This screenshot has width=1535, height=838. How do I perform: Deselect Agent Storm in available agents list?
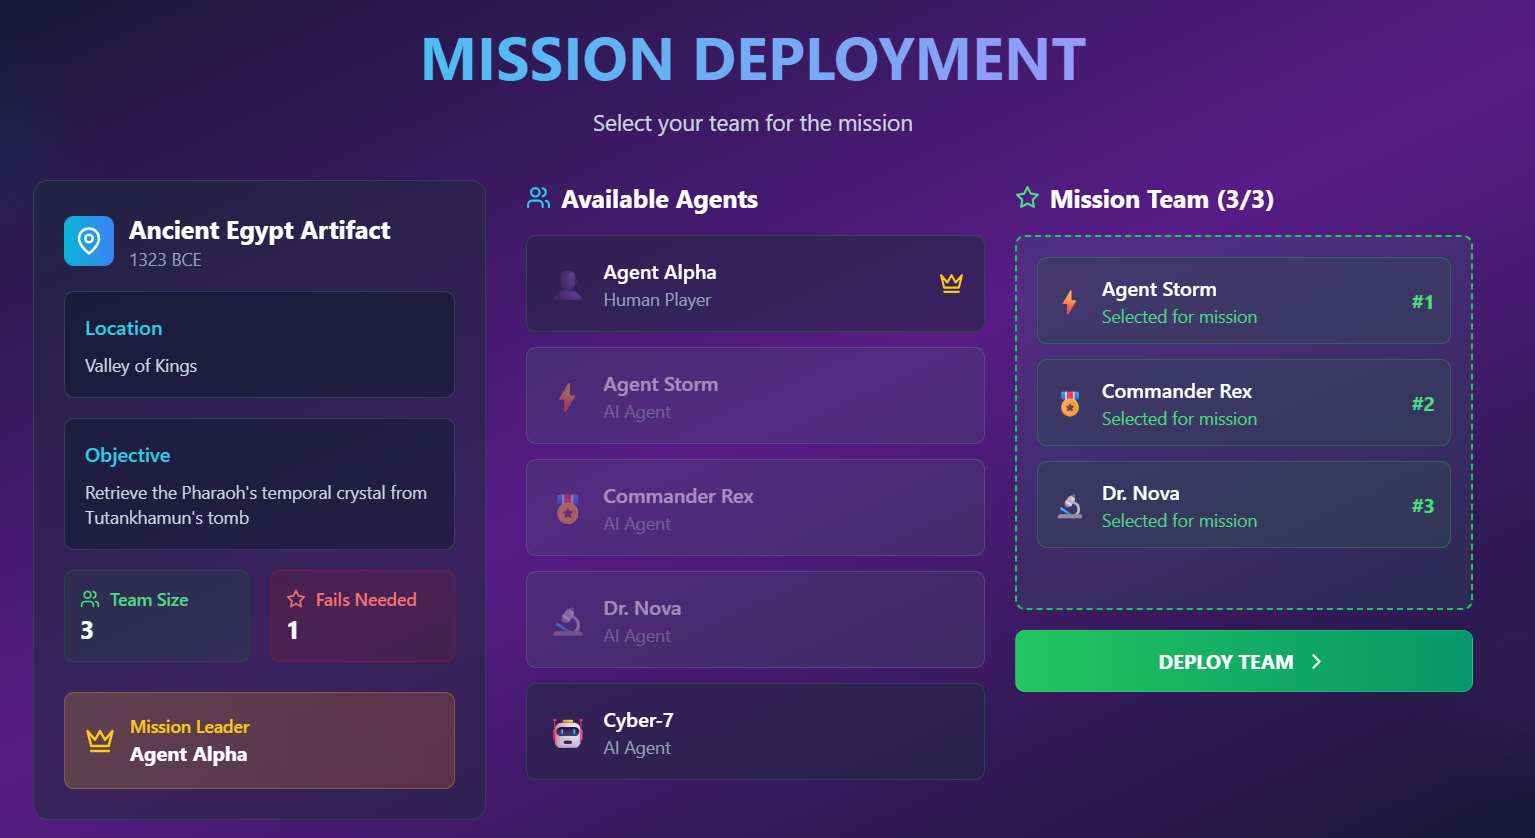[755, 396]
